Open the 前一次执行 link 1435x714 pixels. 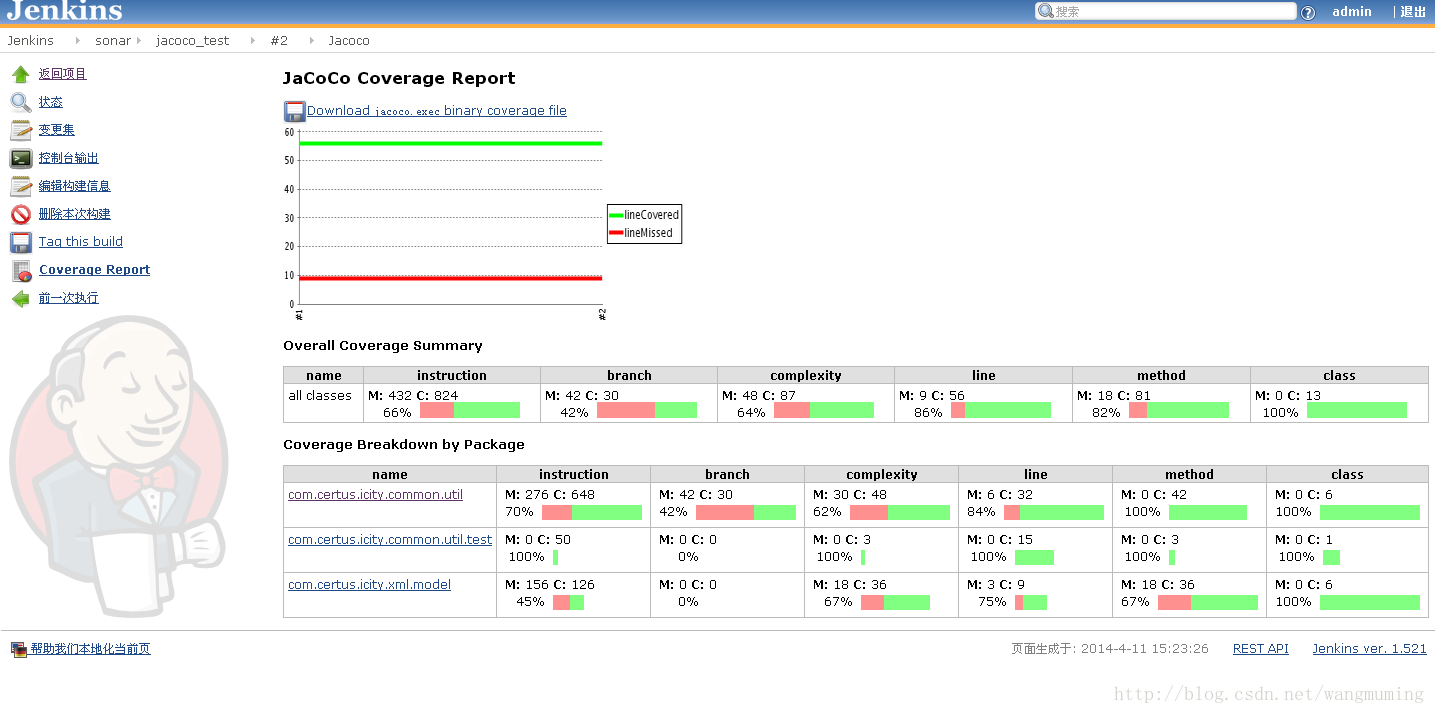(69, 298)
